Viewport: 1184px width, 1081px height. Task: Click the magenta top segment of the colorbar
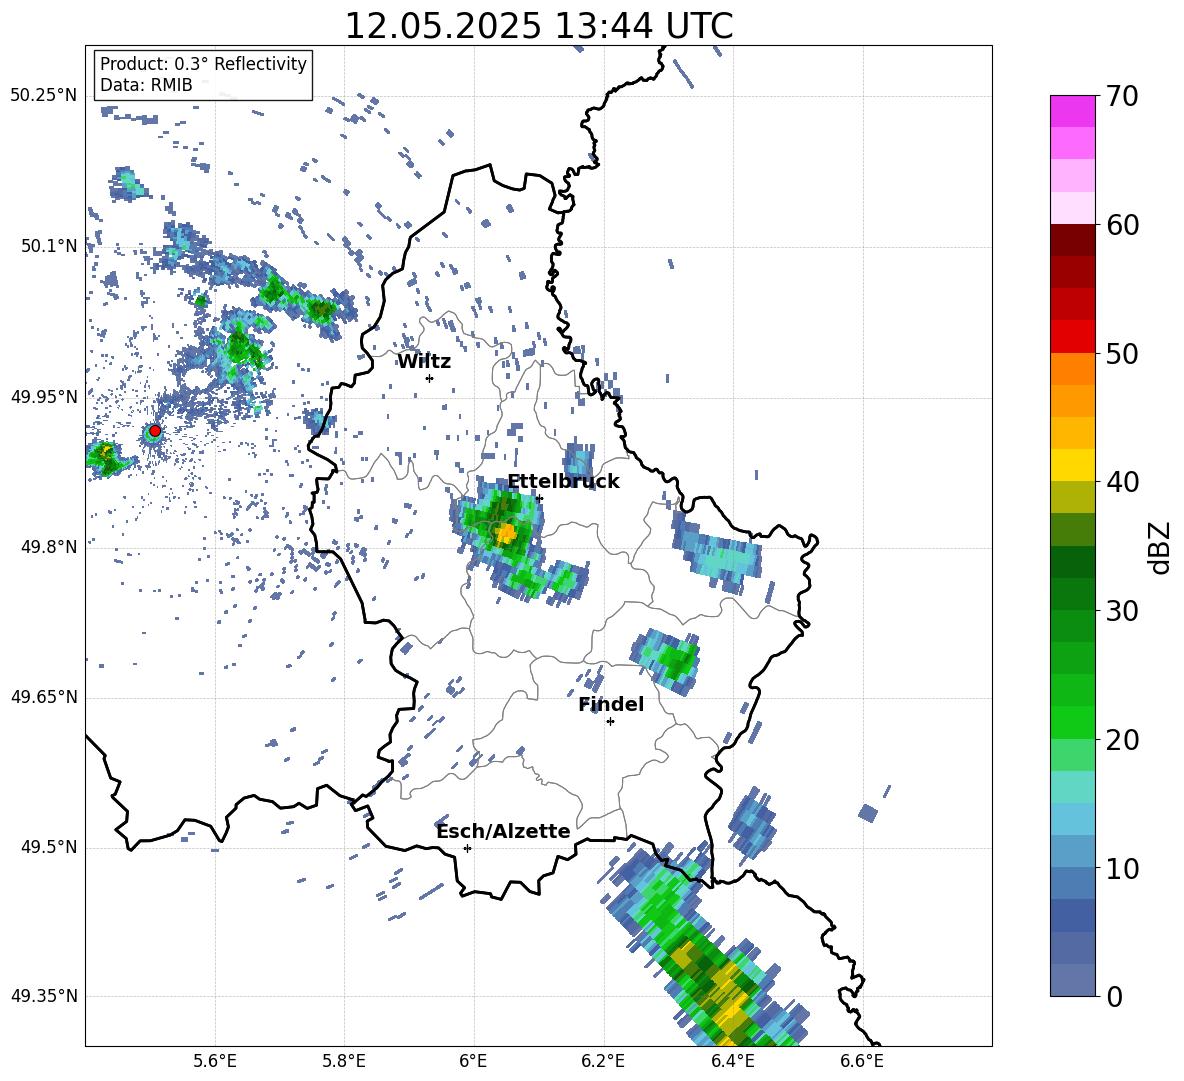click(x=1072, y=112)
